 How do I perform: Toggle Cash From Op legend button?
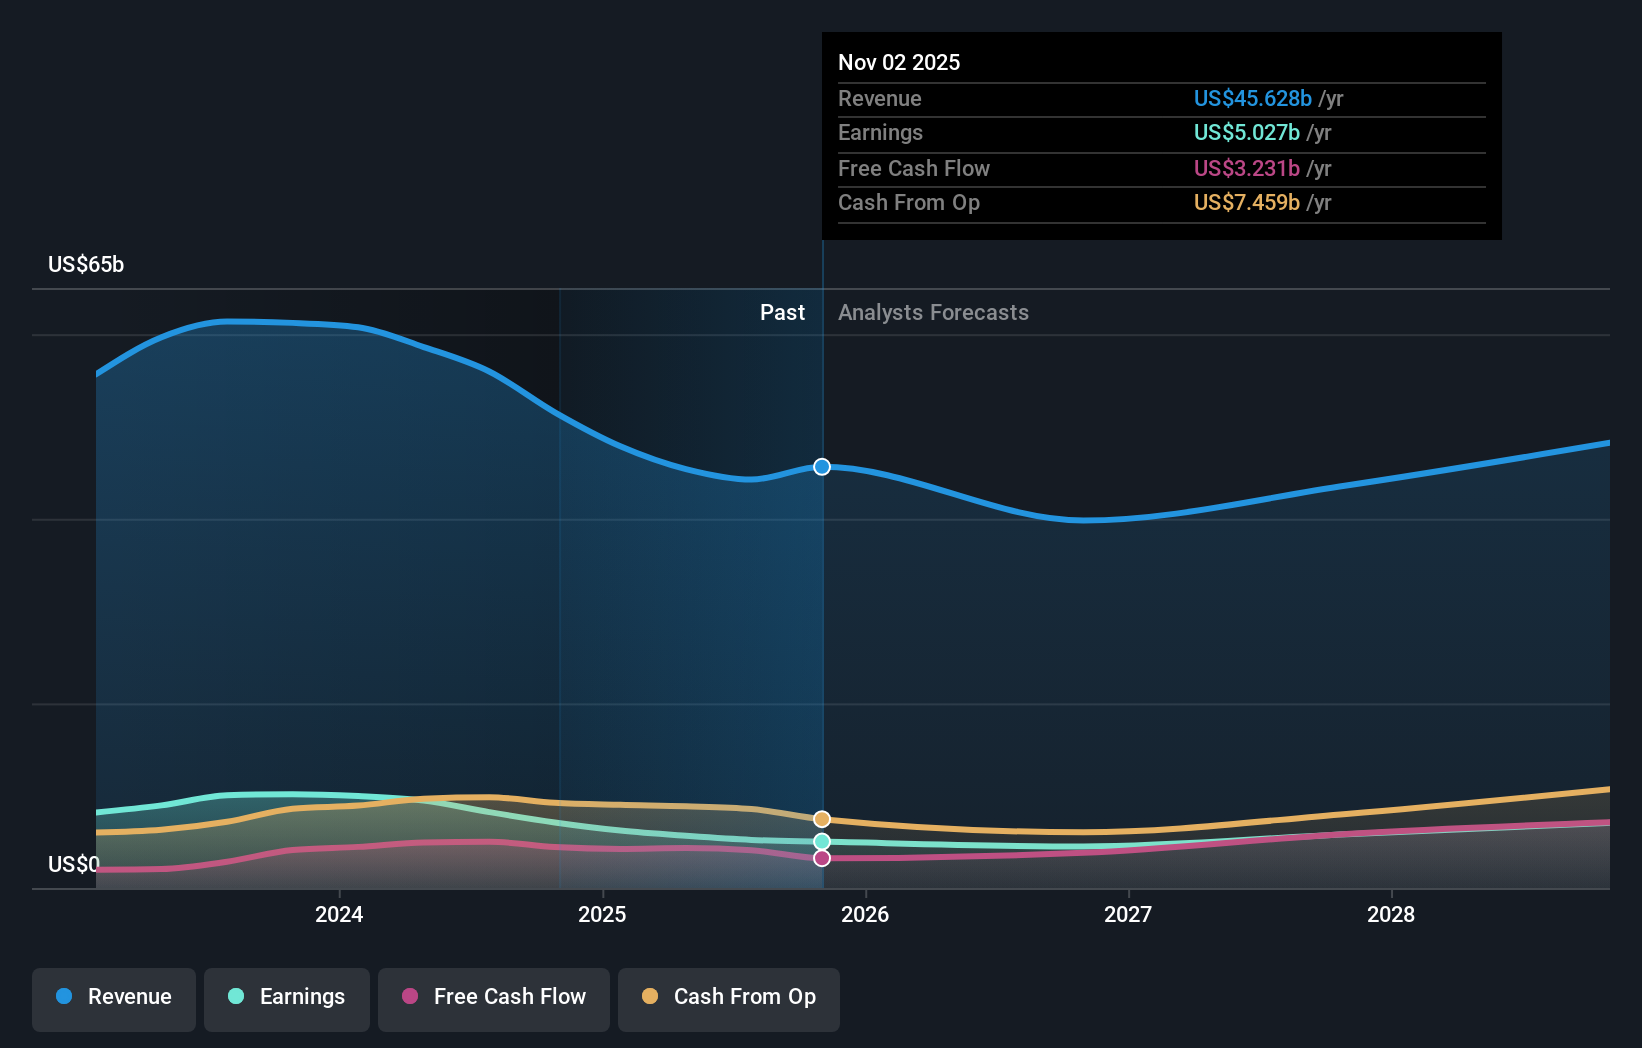click(729, 998)
